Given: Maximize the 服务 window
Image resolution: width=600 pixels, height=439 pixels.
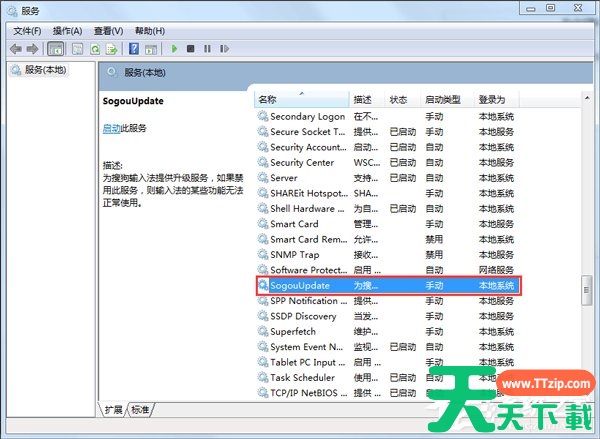Looking at the screenshot, I should pyautogui.click(x=551, y=8).
